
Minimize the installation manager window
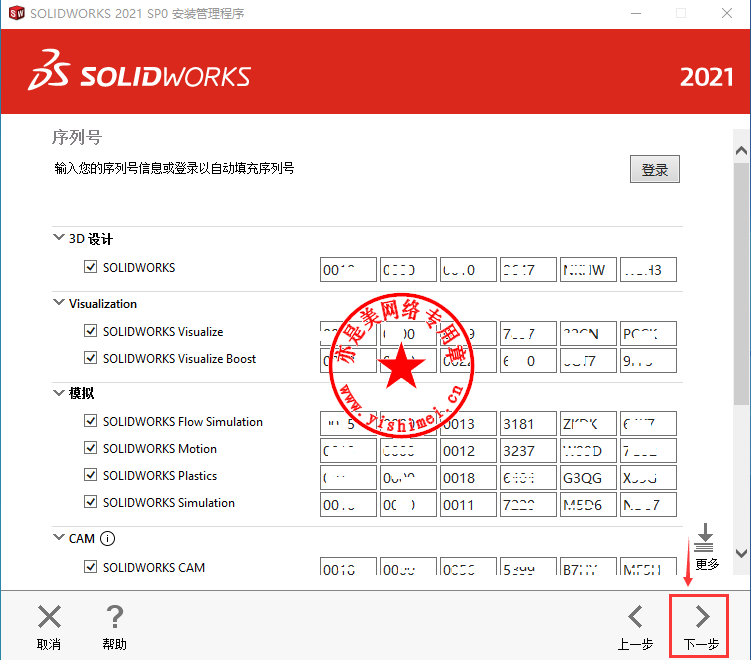pyautogui.click(x=636, y=13)
